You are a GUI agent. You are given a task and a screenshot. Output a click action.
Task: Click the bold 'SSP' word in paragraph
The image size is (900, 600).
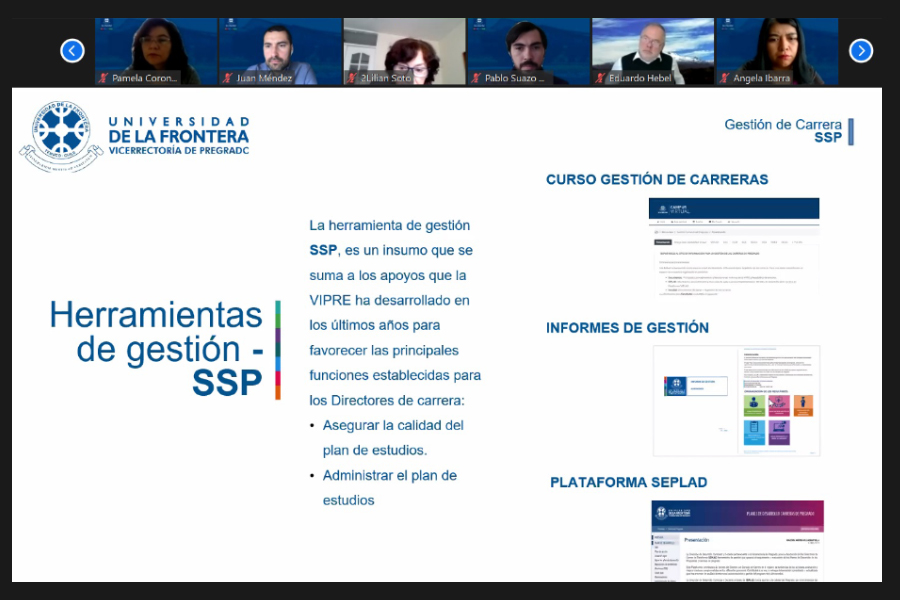323,250
